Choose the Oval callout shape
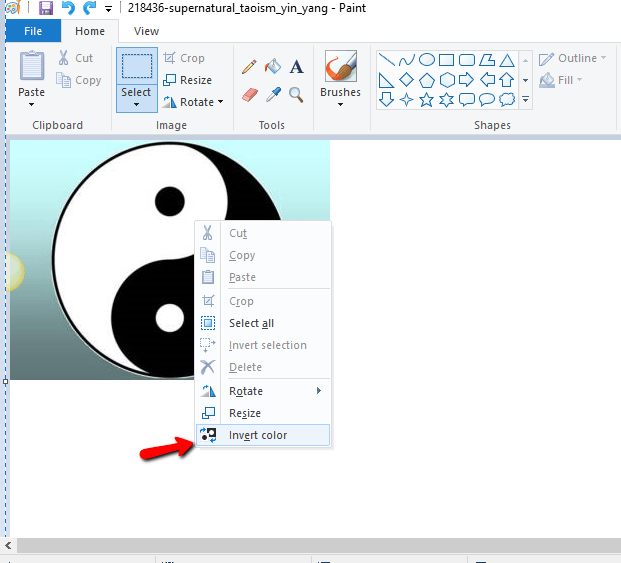Screen dimensions: 621x563 [487, 99]
